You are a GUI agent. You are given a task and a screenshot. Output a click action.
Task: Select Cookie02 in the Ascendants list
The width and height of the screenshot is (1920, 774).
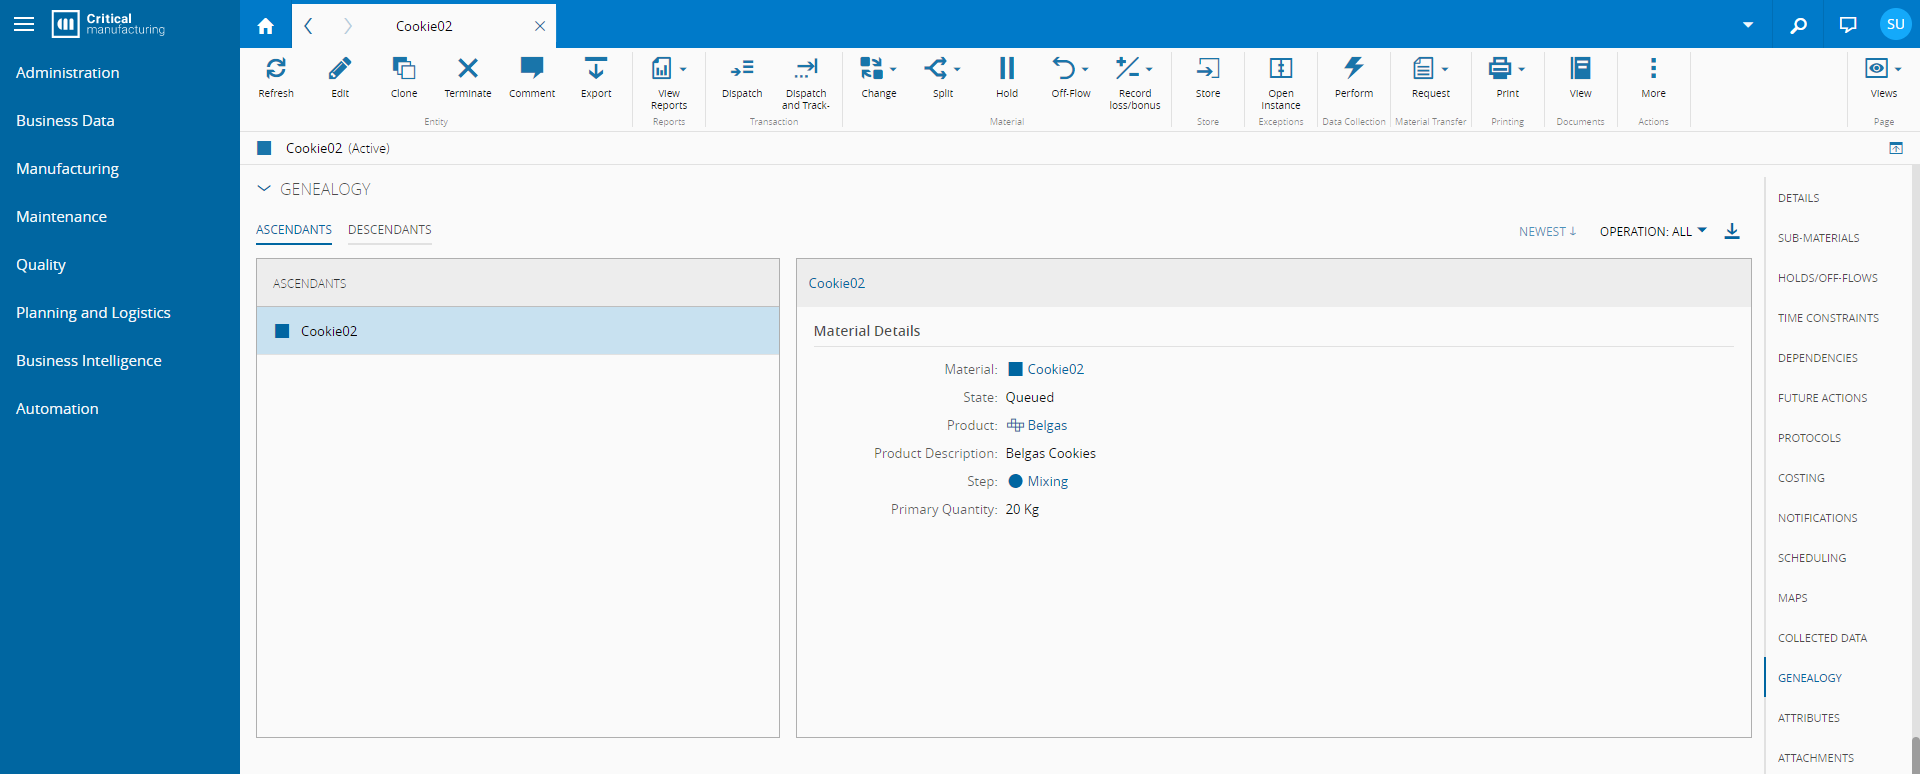click(329, 331)
